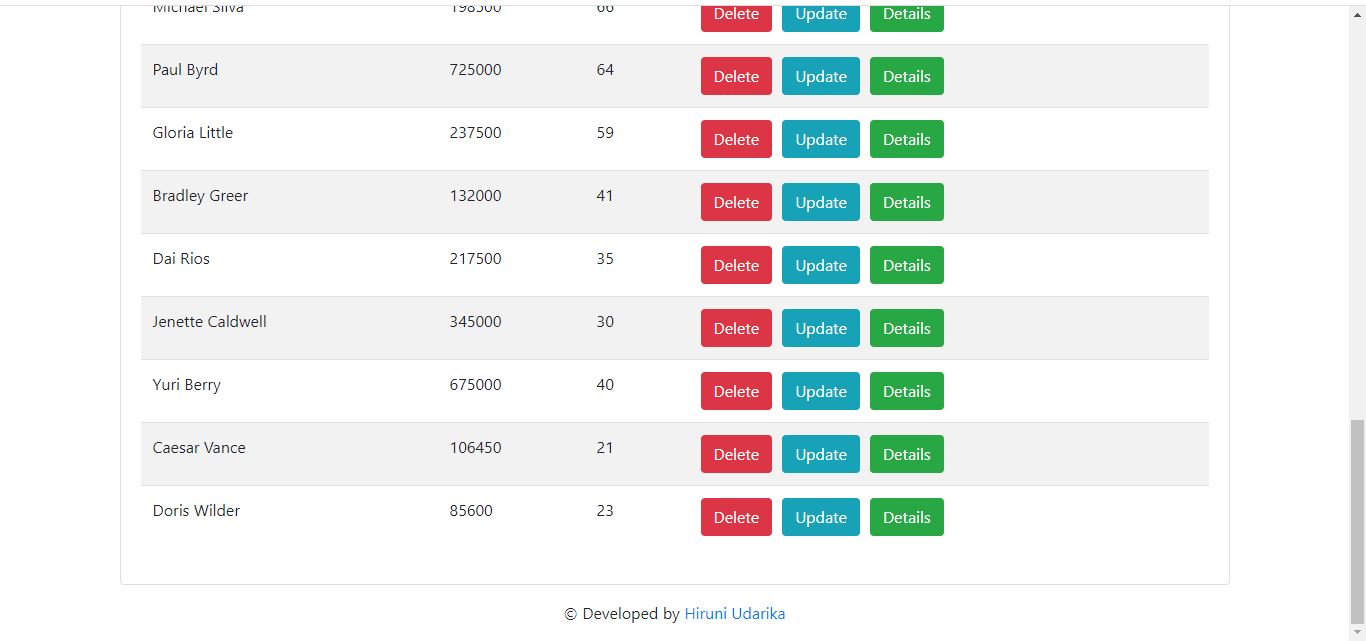
Task: Open the Hiruni Udarika link
Action: 735,614
